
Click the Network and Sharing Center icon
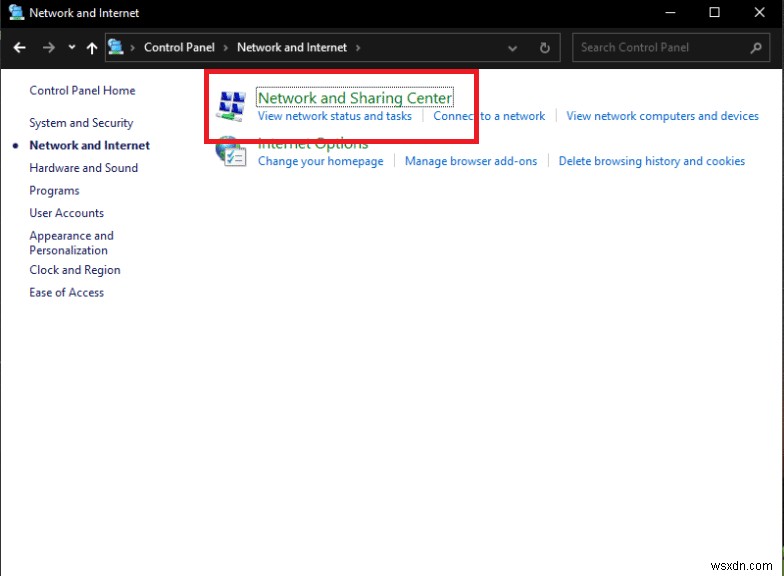[230, 106]
